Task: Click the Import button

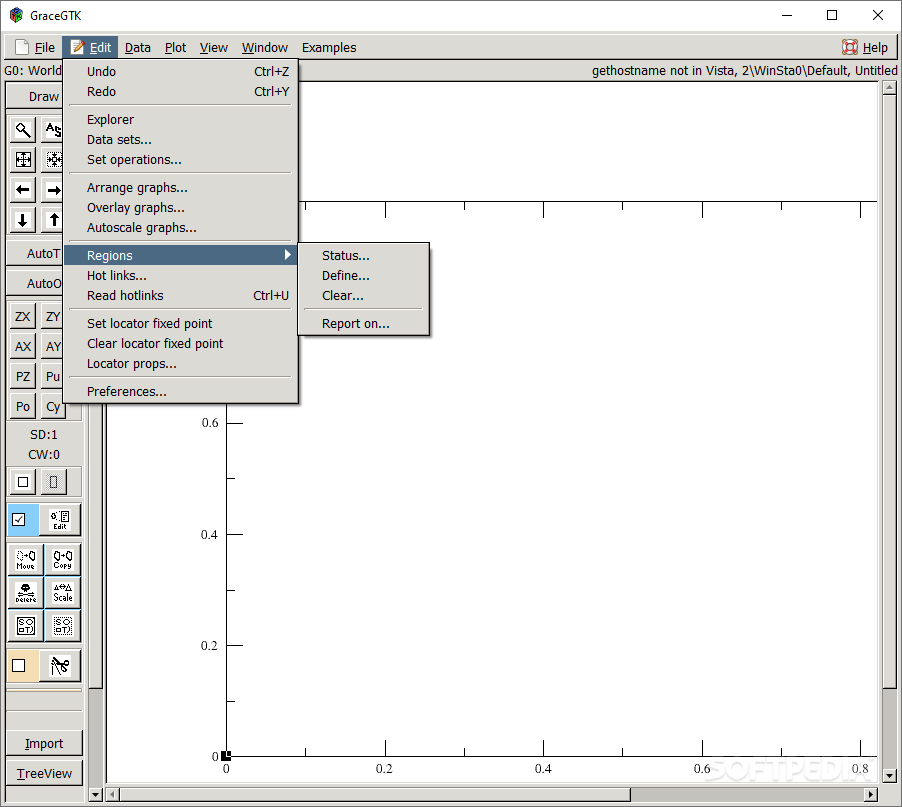Action: pos(44,743)
